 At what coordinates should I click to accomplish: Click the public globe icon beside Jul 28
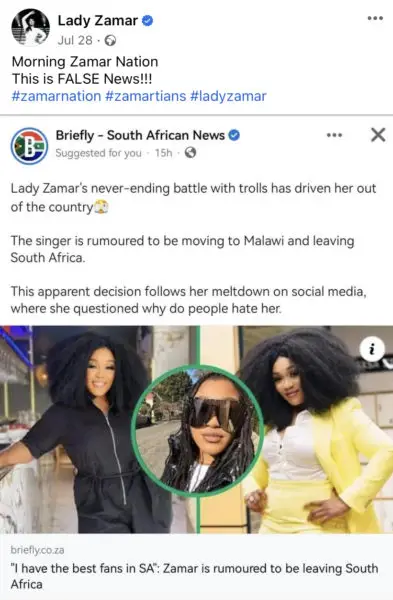tap(111, 41)
